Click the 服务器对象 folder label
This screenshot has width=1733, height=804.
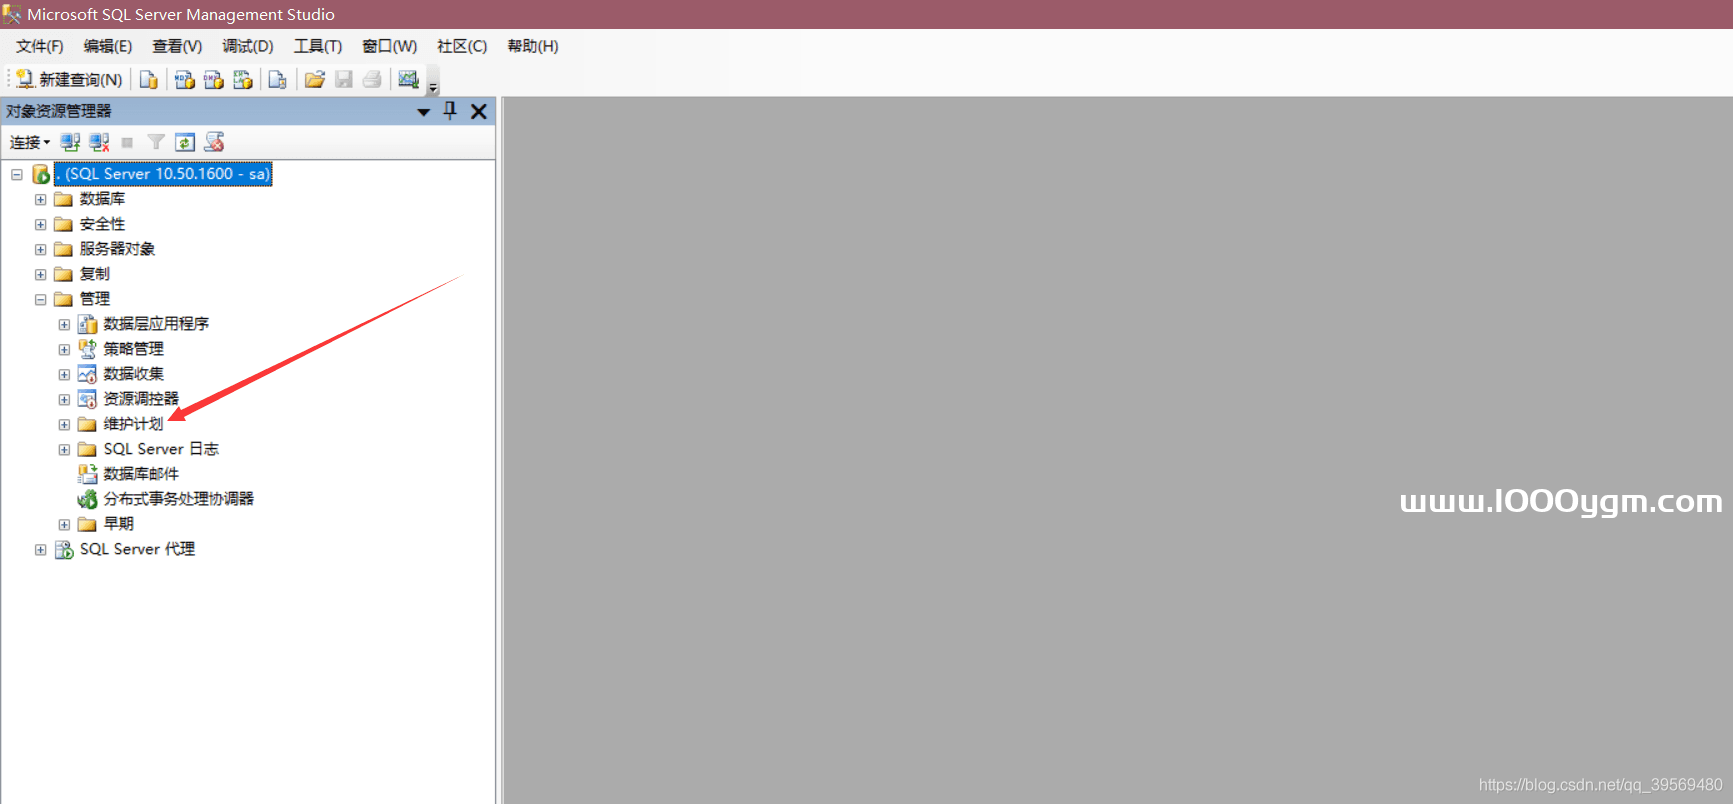(117, 249)
